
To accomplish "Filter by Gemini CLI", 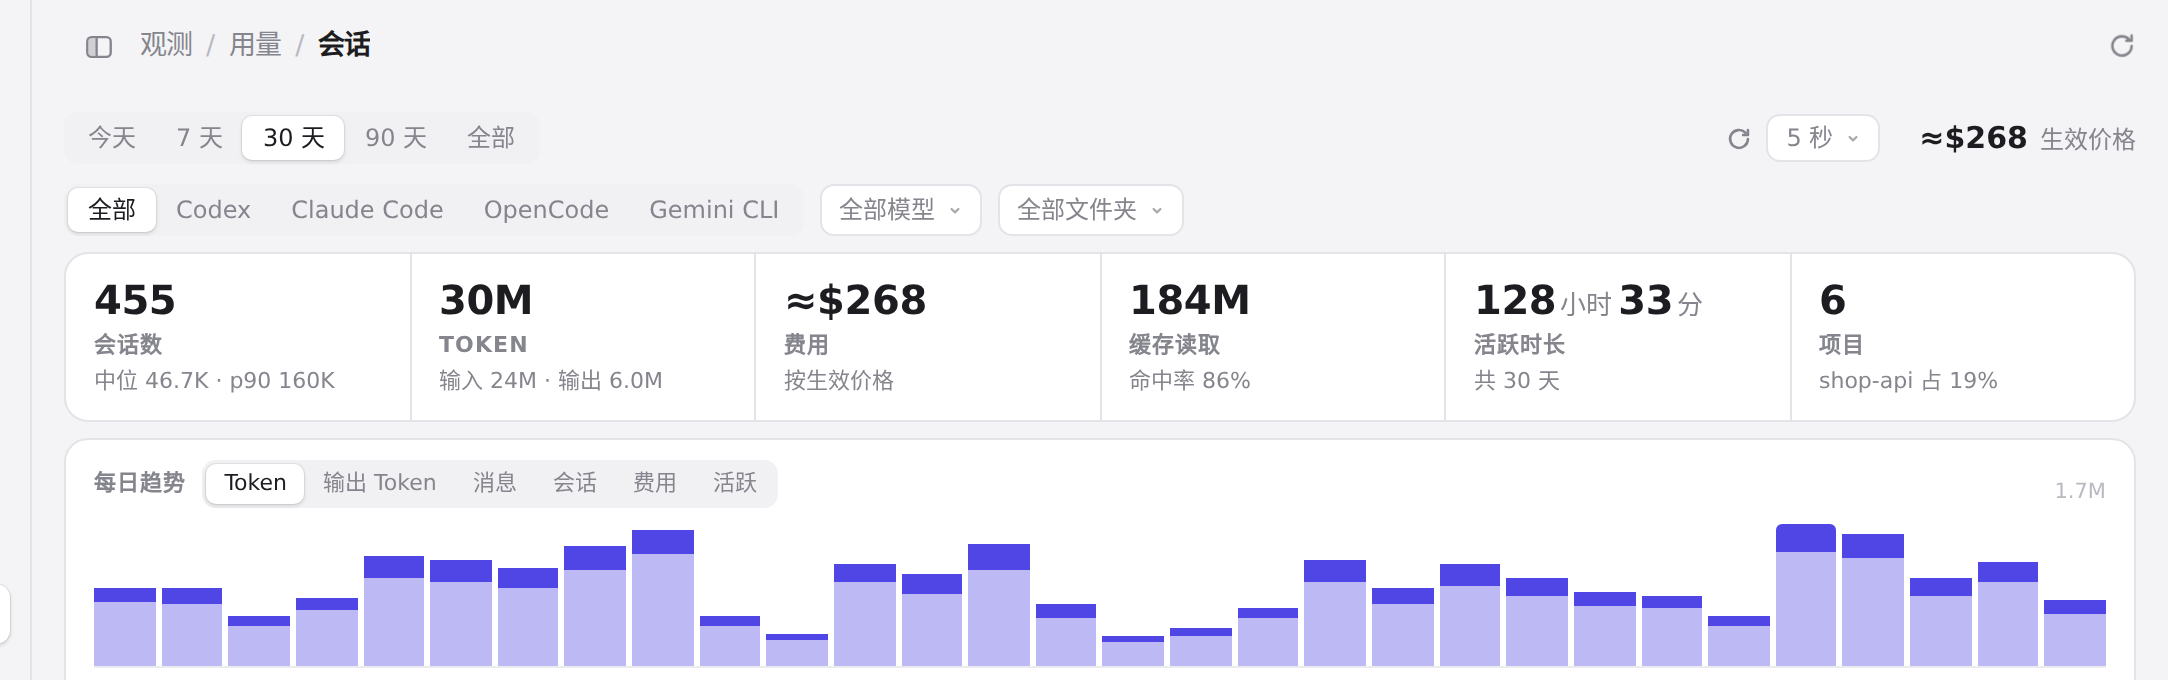I will coord(714,210).
